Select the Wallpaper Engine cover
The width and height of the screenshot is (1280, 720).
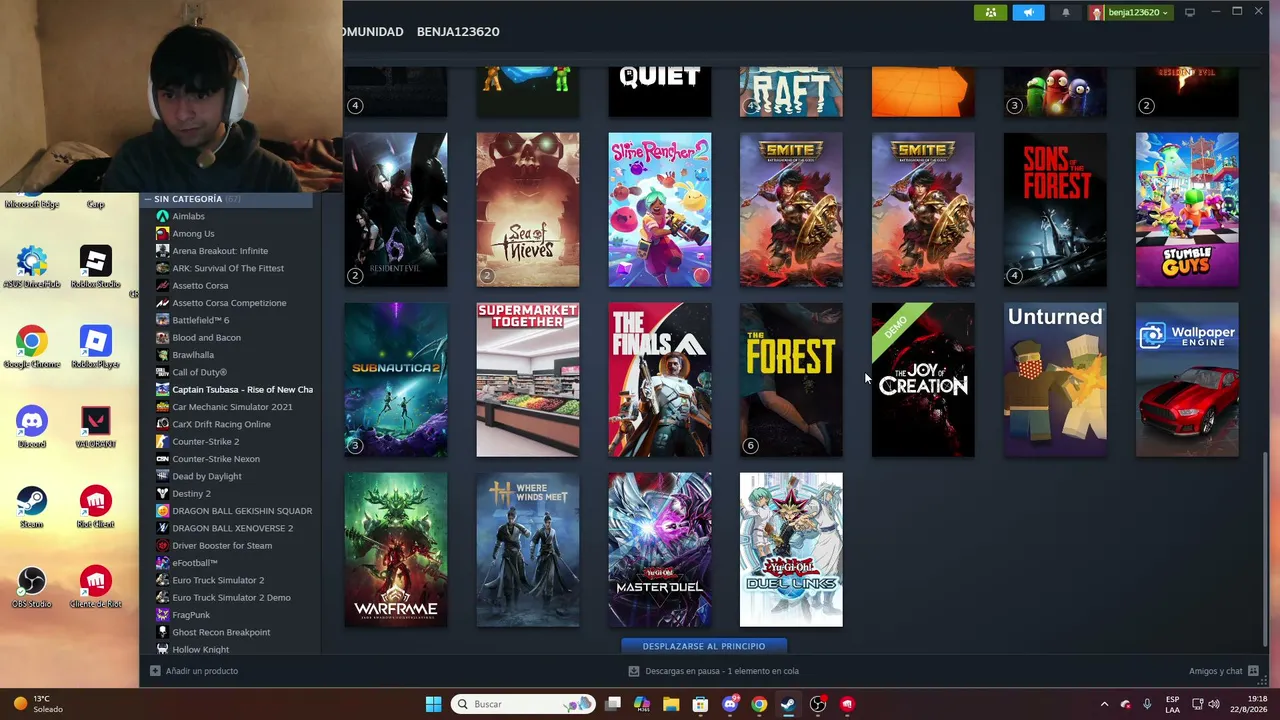click(x=1187, y=380)
